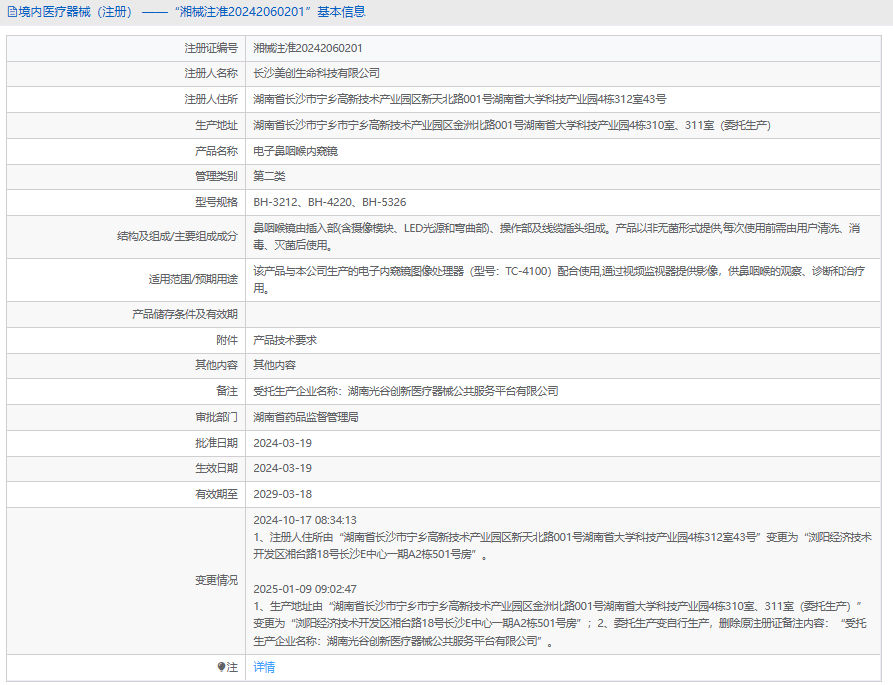Click the 变更情况 row label
This screenshot has height=685, width=893.
[216, 580]
